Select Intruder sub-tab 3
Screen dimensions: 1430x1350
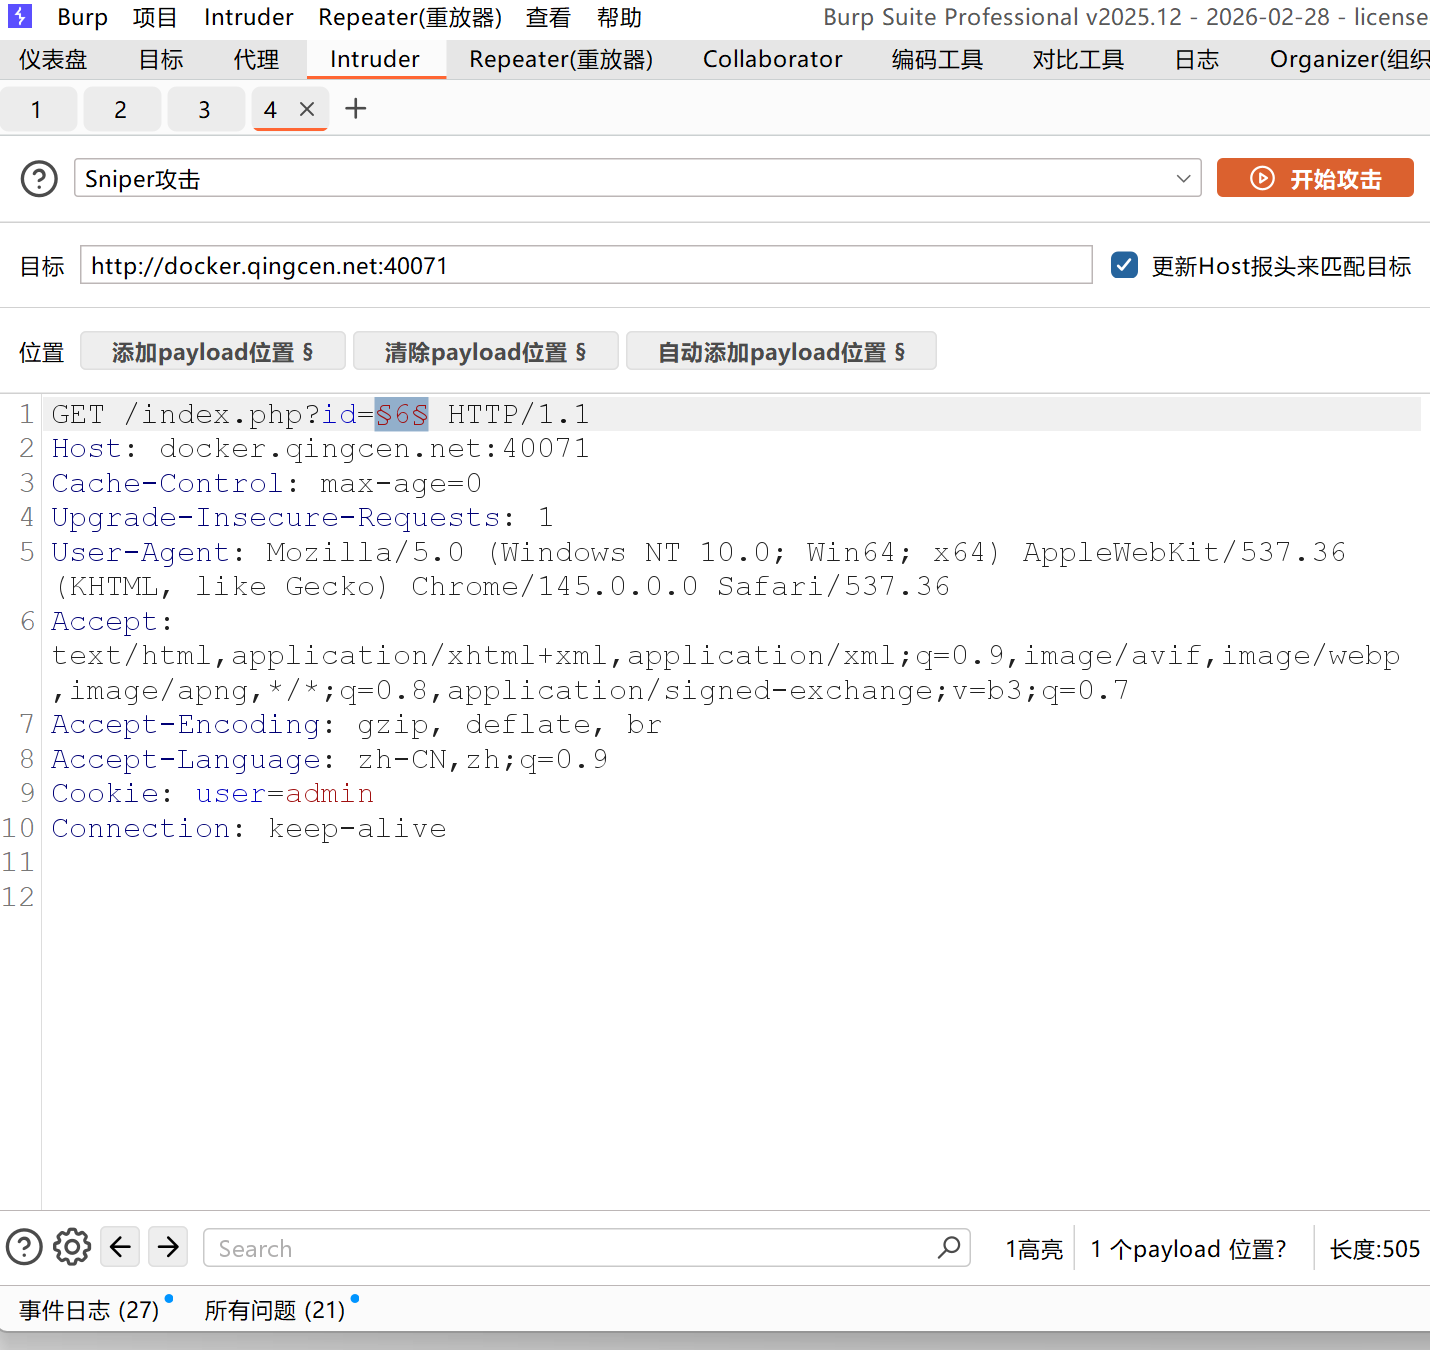(205, 109)
